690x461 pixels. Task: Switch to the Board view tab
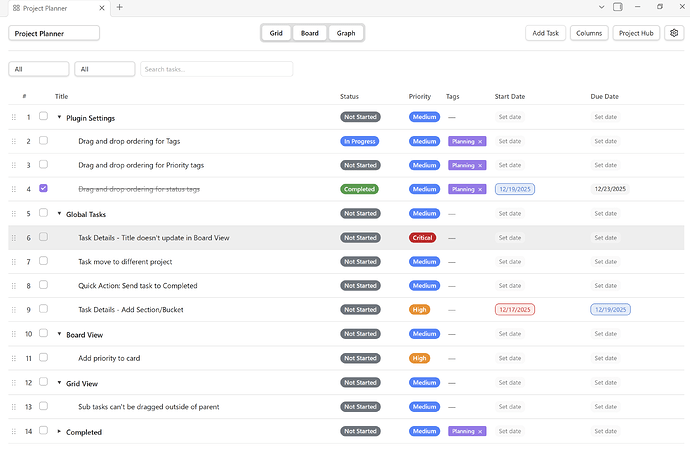[x=310, y=33]
